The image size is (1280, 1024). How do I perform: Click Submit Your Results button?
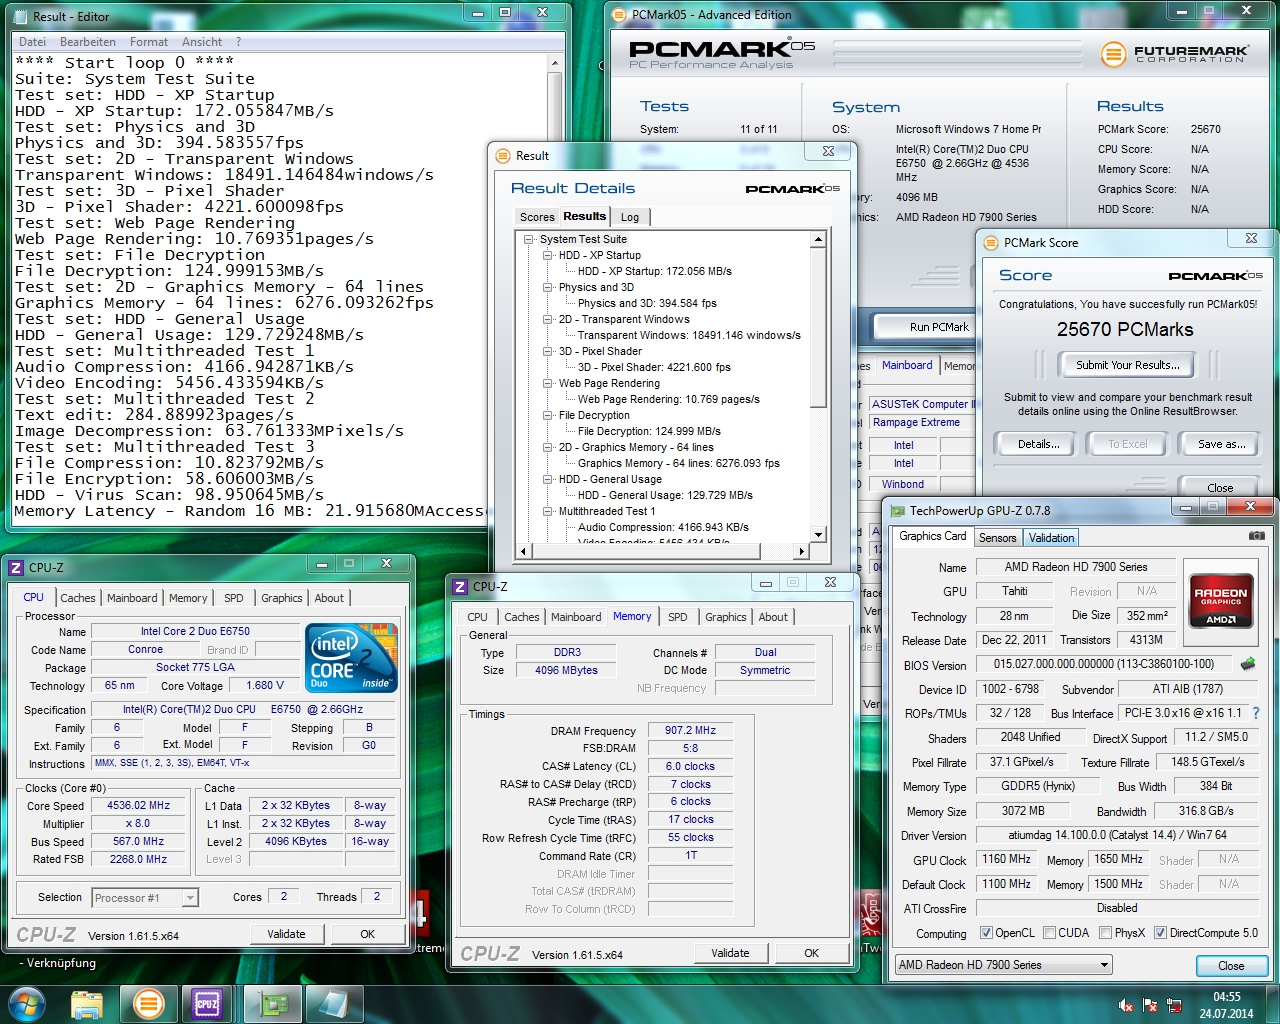click(1128, 365)
